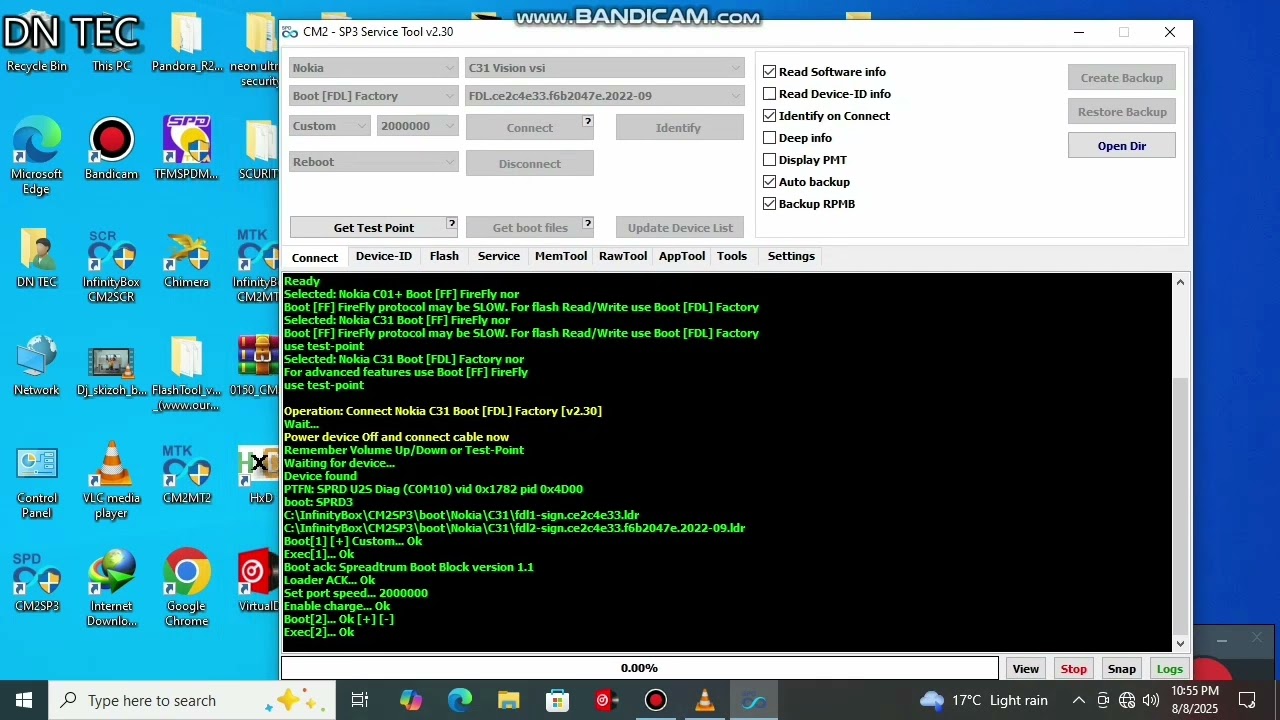Viewport: 1280px width, 720px height.
Task: Open the FlashTool_v folder on the desktop
Action: [186, 373]
